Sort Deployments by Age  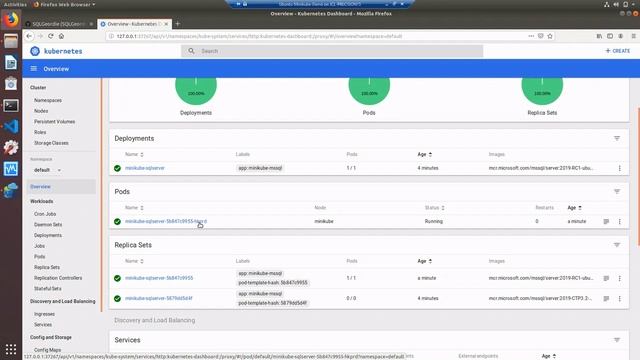click(424, 154)
